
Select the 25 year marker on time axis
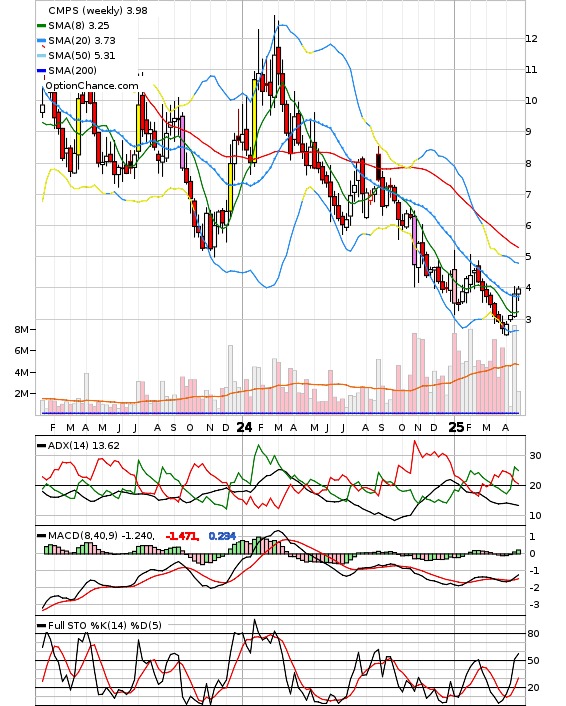click(x=456, y=427)
